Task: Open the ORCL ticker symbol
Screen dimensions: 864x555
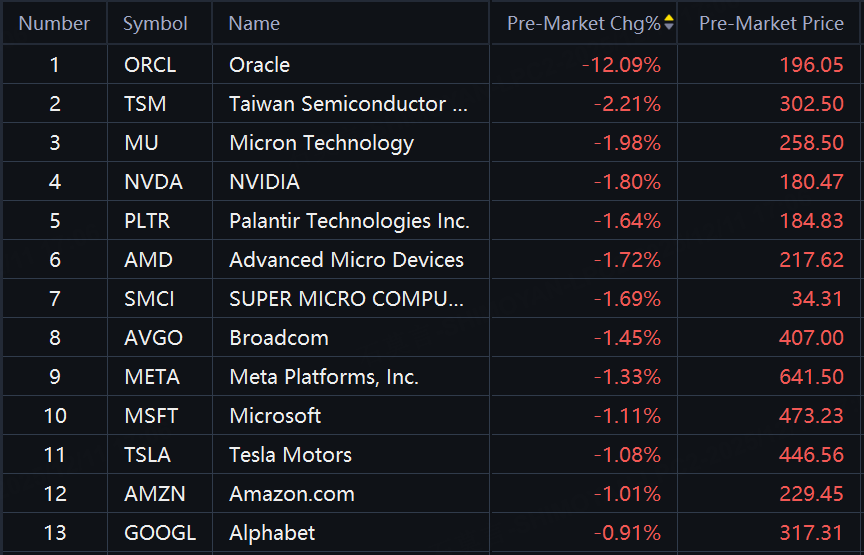Action: (x=150, y=65)
